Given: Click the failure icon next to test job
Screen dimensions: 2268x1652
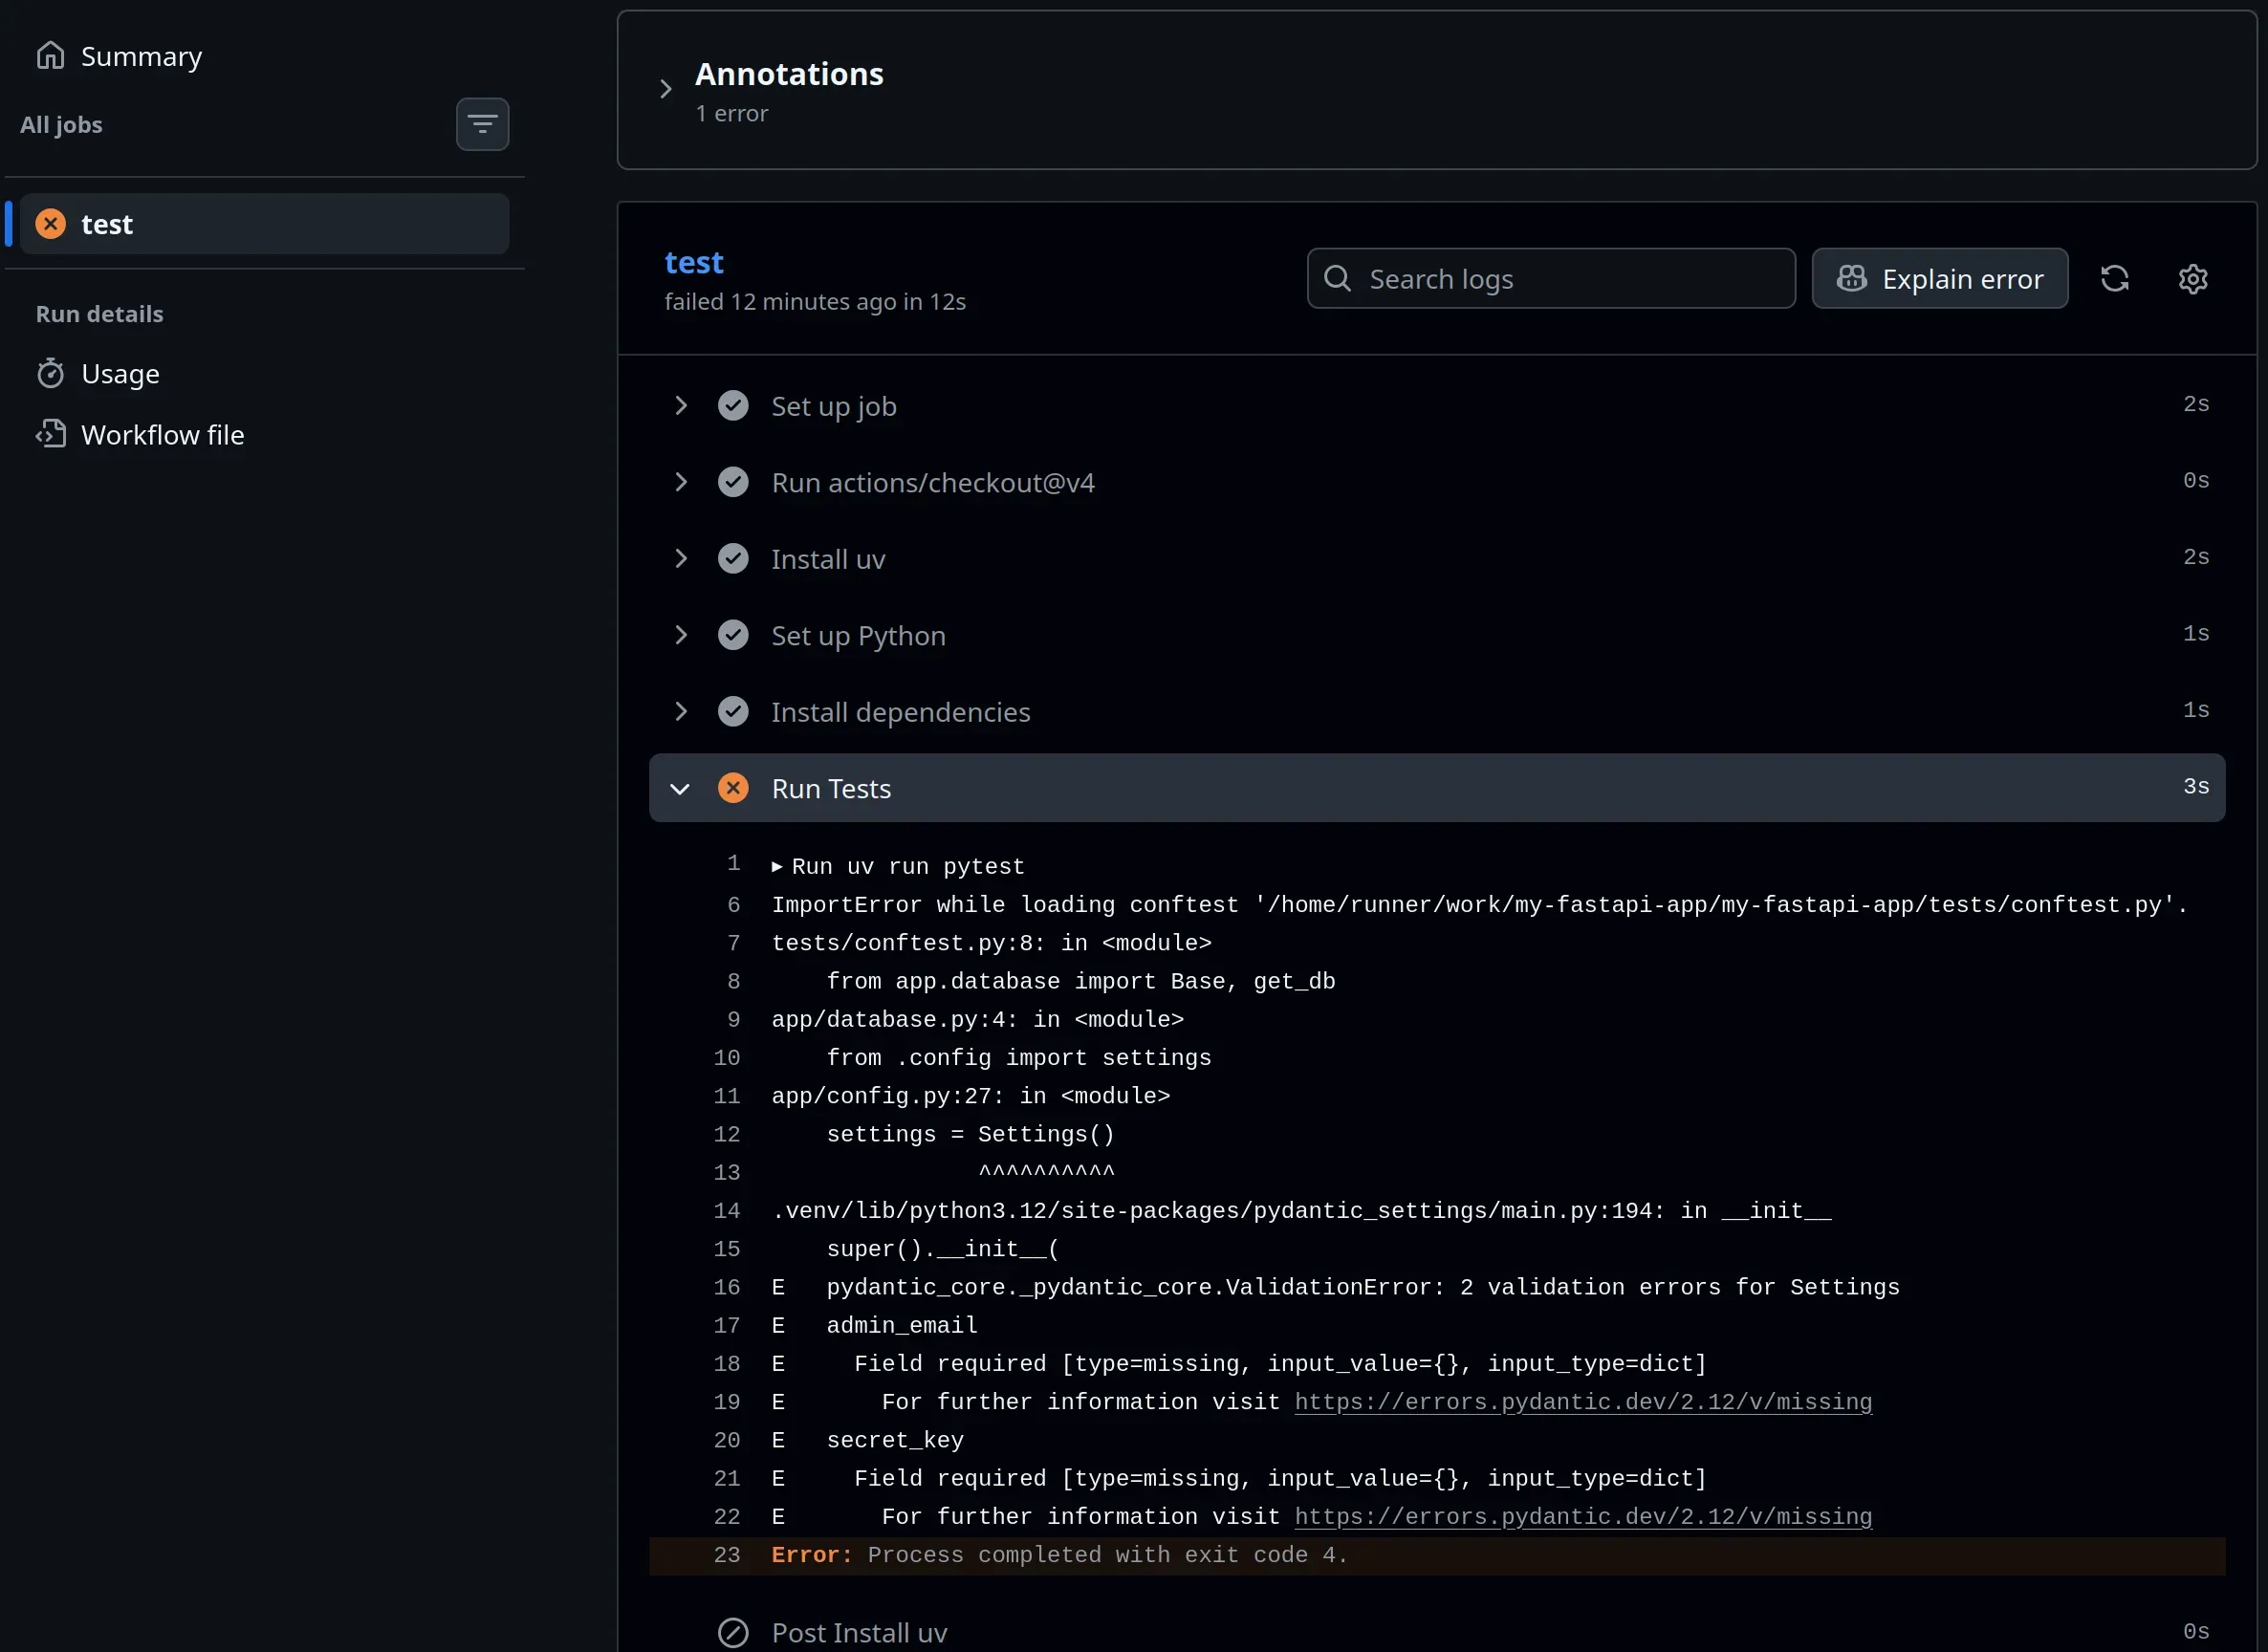Looking at the screenshot, I should pyautogui.click(x=49, y=223).
